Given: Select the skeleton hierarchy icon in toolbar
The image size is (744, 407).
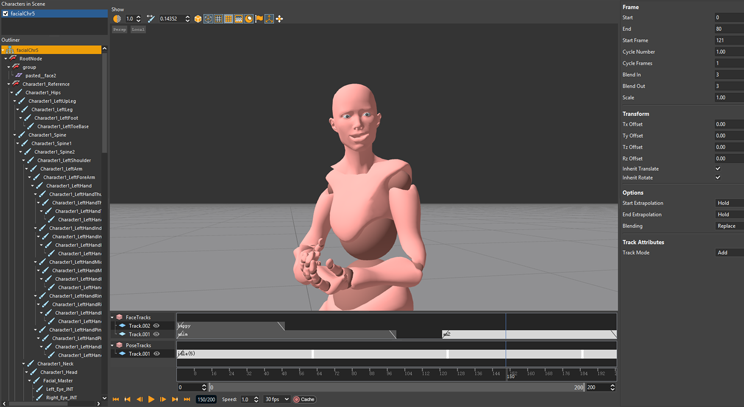Looking at the screenshot, I should coord(269,19).
